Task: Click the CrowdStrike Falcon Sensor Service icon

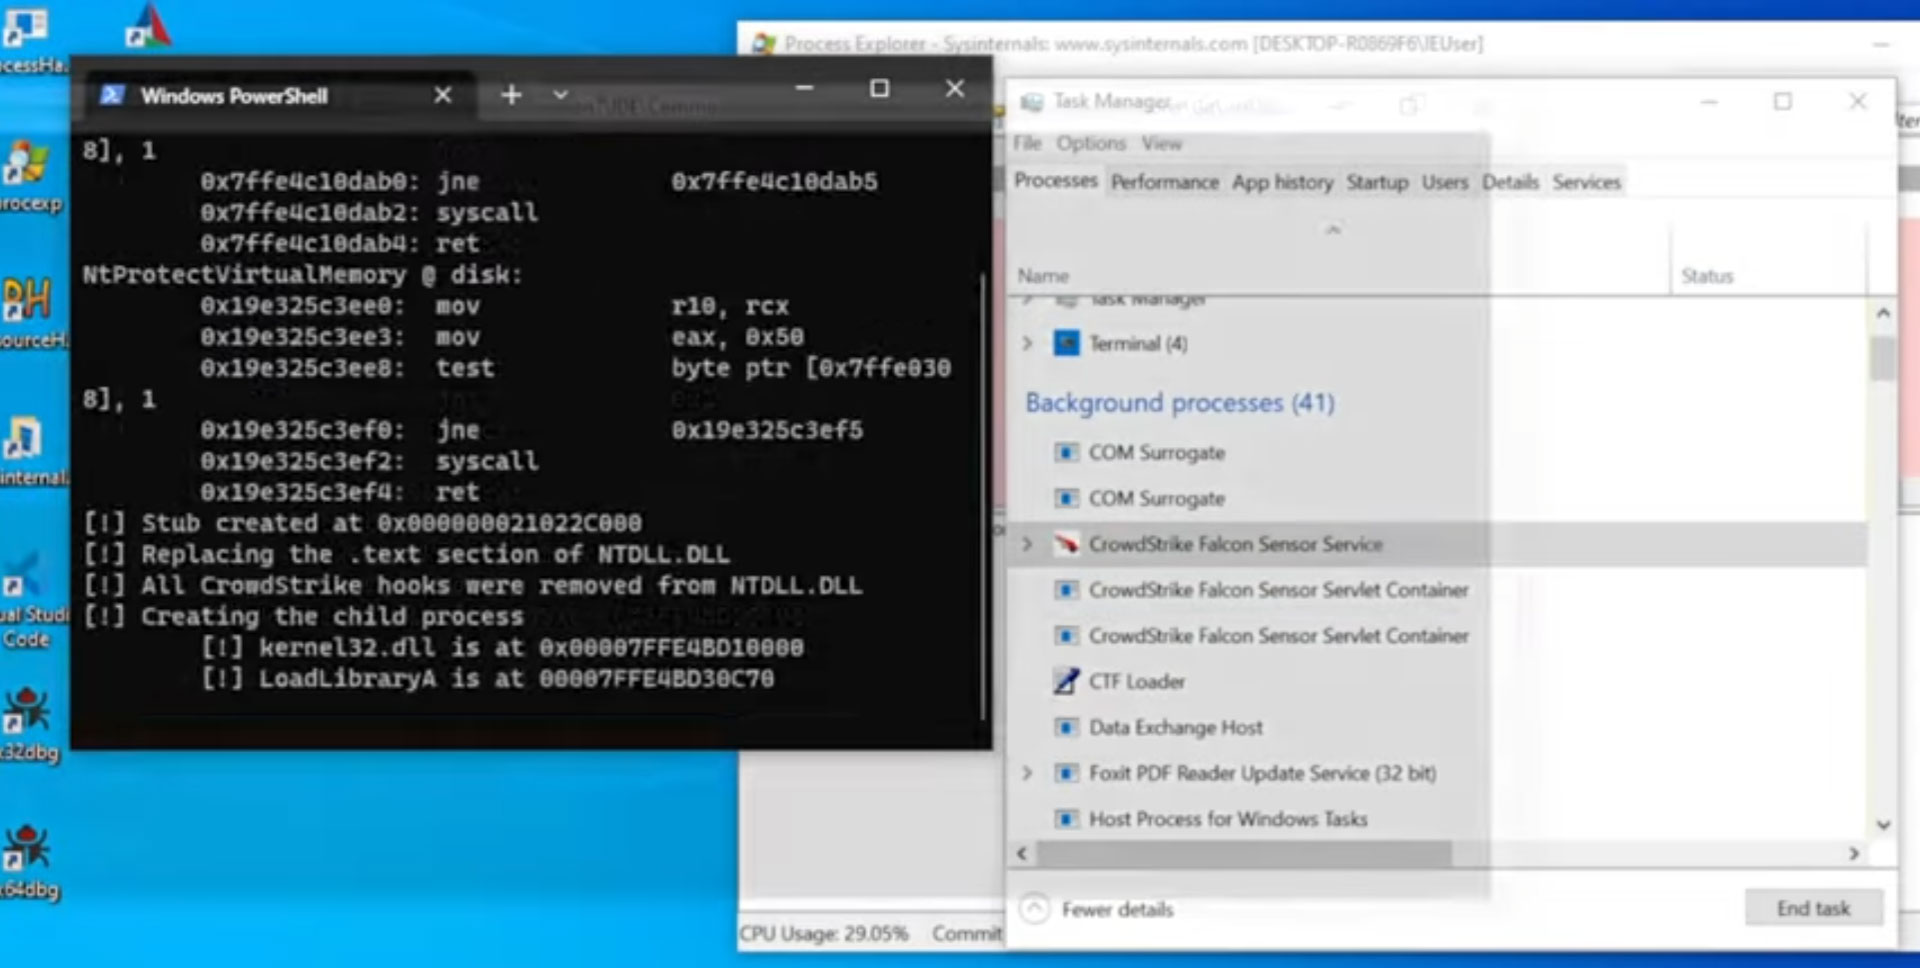Action: (x=1067, y=544)
